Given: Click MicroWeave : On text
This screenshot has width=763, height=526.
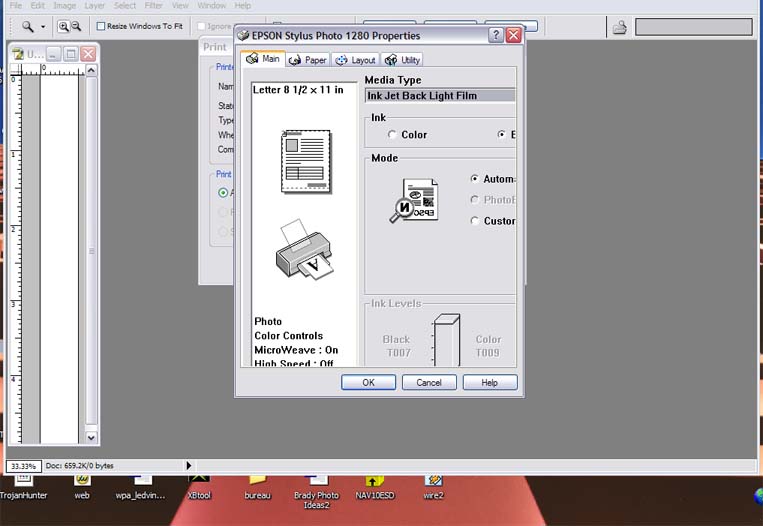Looking at the screenshot, I should [x=296, y=350].
